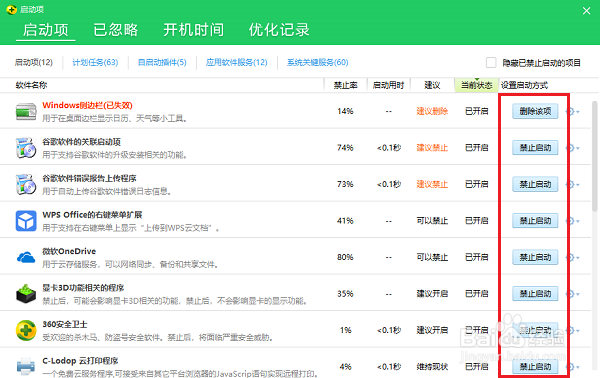
Task: Click the 41% value for WPS Office
Action: [x=345, y=221]
